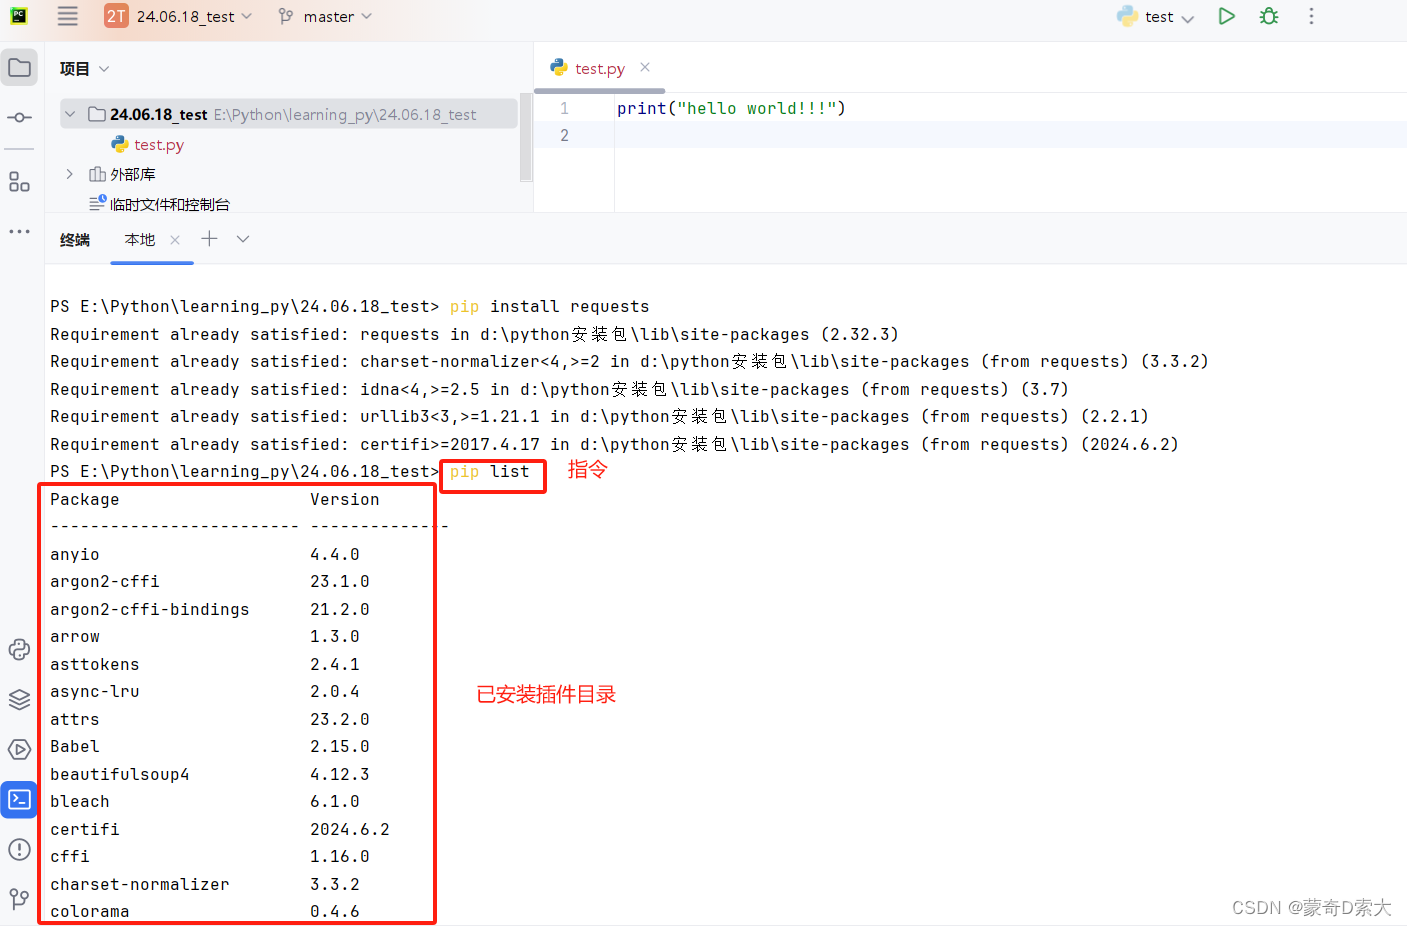Switch to the 本地 terminal tab
Screen dimensions: 1407x926
pos(140,240)
